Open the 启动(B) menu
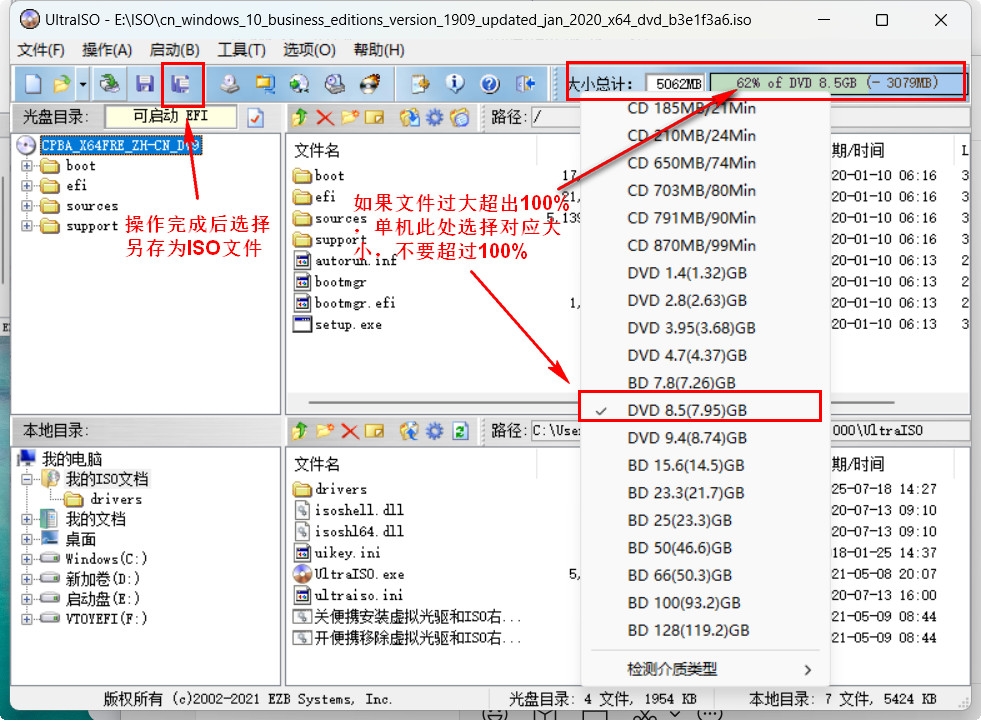981x720 pixels. click(175, 50)
